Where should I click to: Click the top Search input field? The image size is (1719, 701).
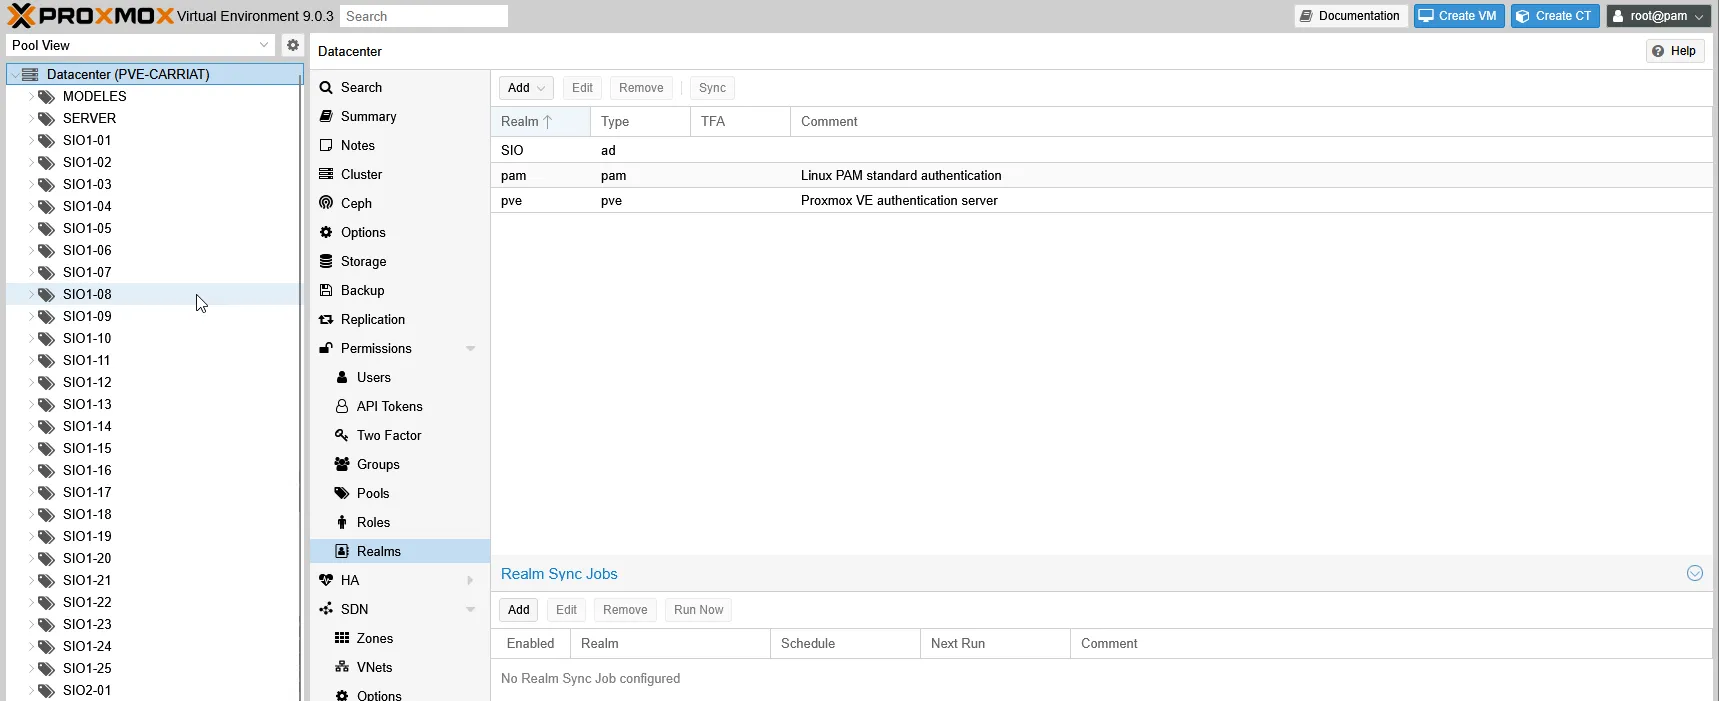click(x=423, y=16)
